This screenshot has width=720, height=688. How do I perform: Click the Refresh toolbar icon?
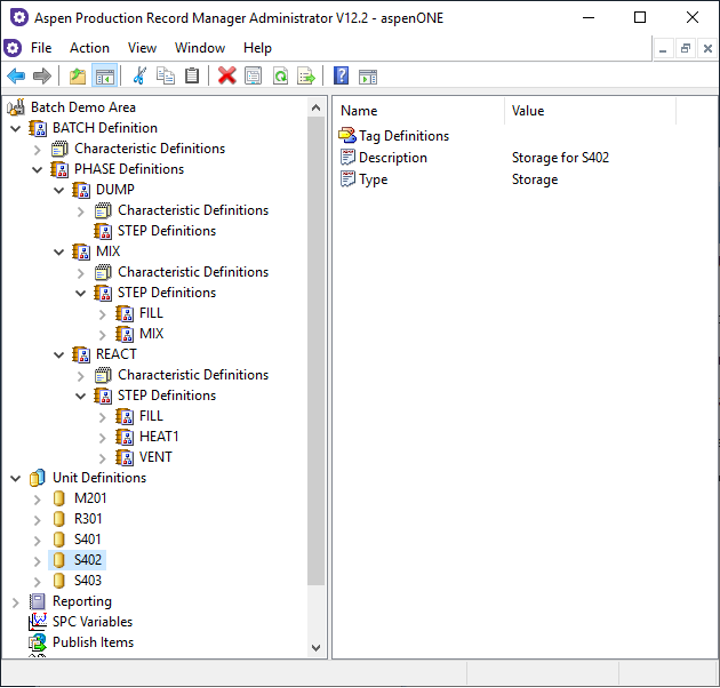[281, 76]
